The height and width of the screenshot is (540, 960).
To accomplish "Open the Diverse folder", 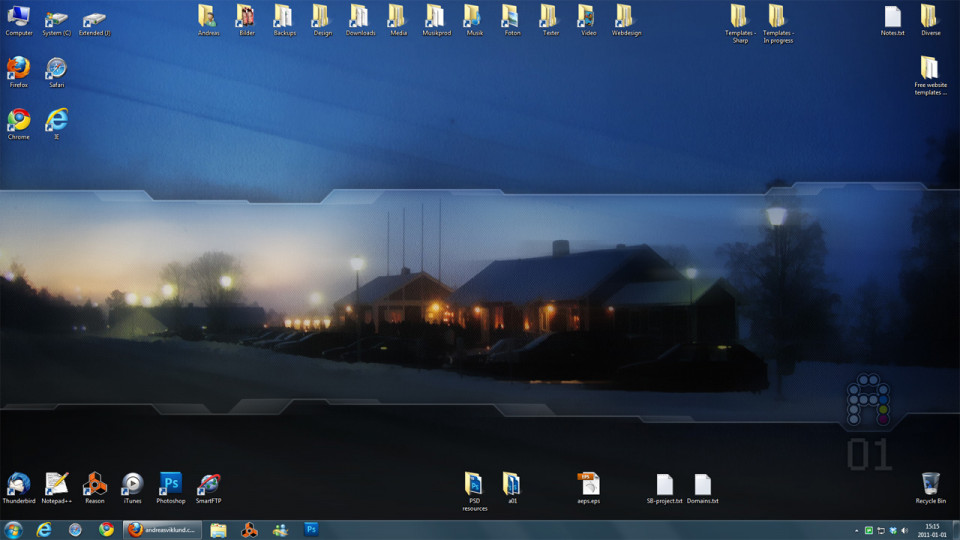I will point(930,20).
